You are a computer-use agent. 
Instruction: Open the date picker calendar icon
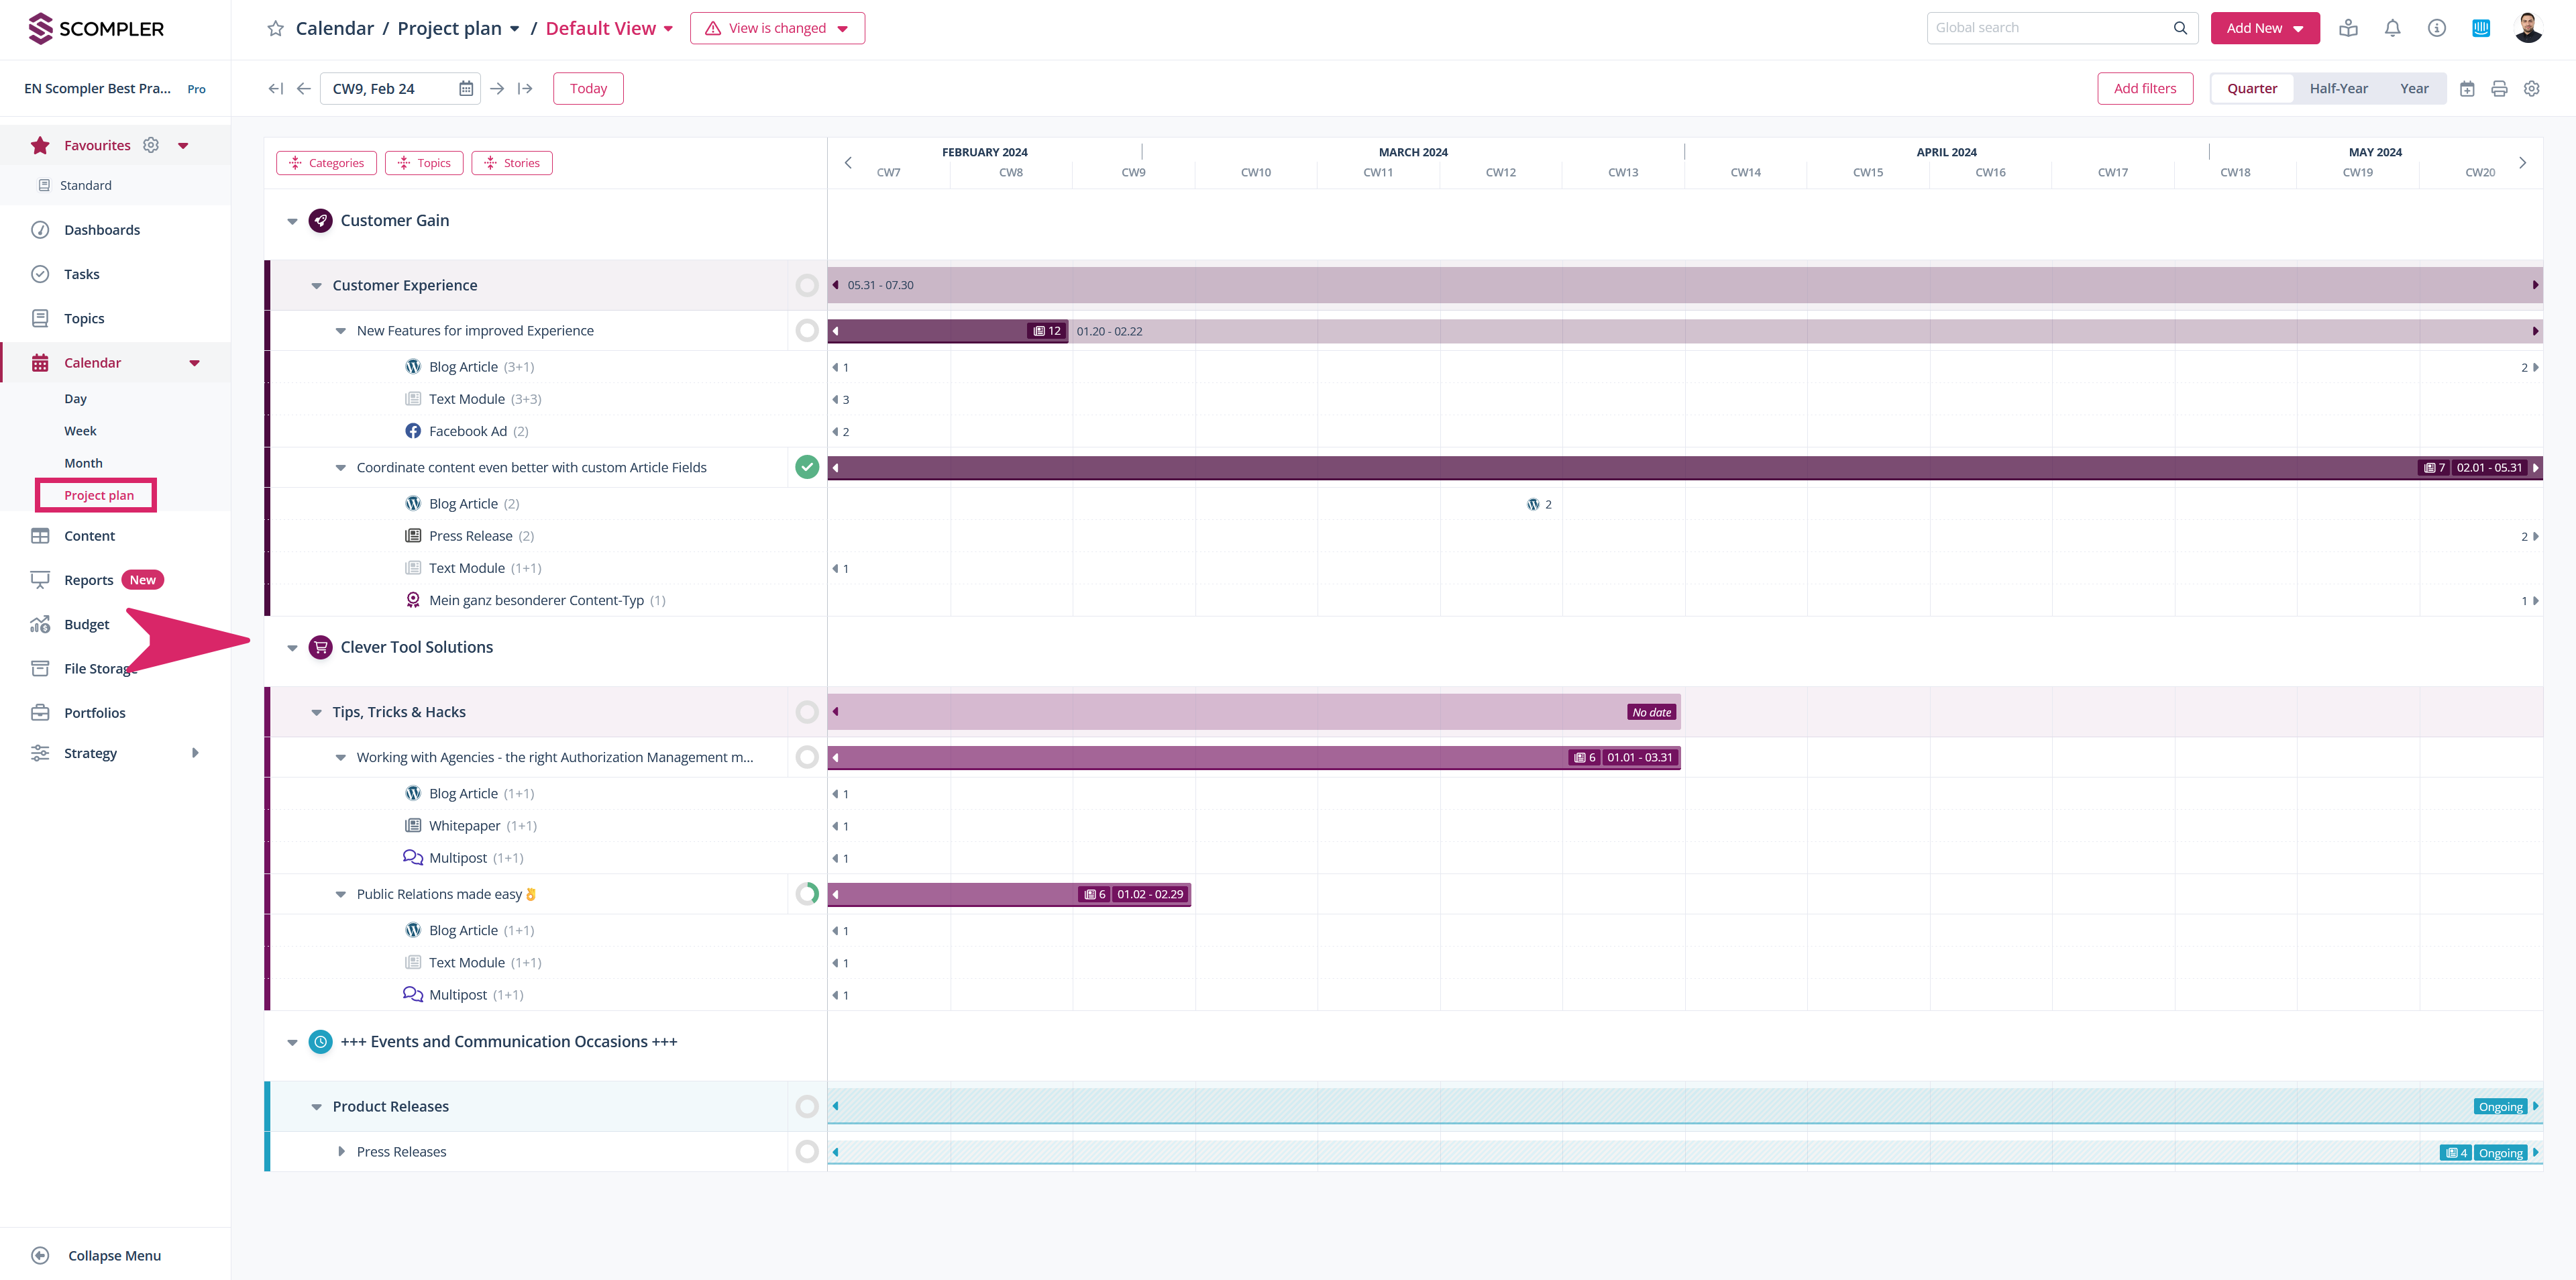tap(466, 89)
